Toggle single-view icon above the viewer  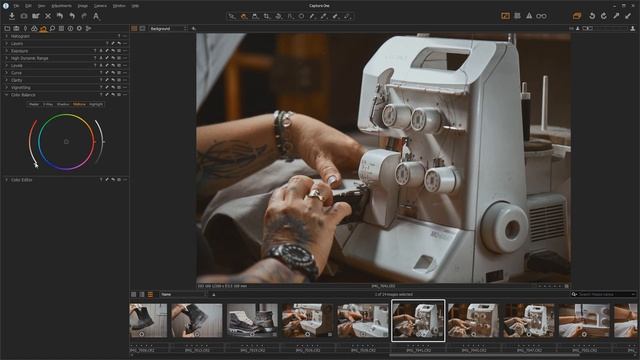click(142, 29)
